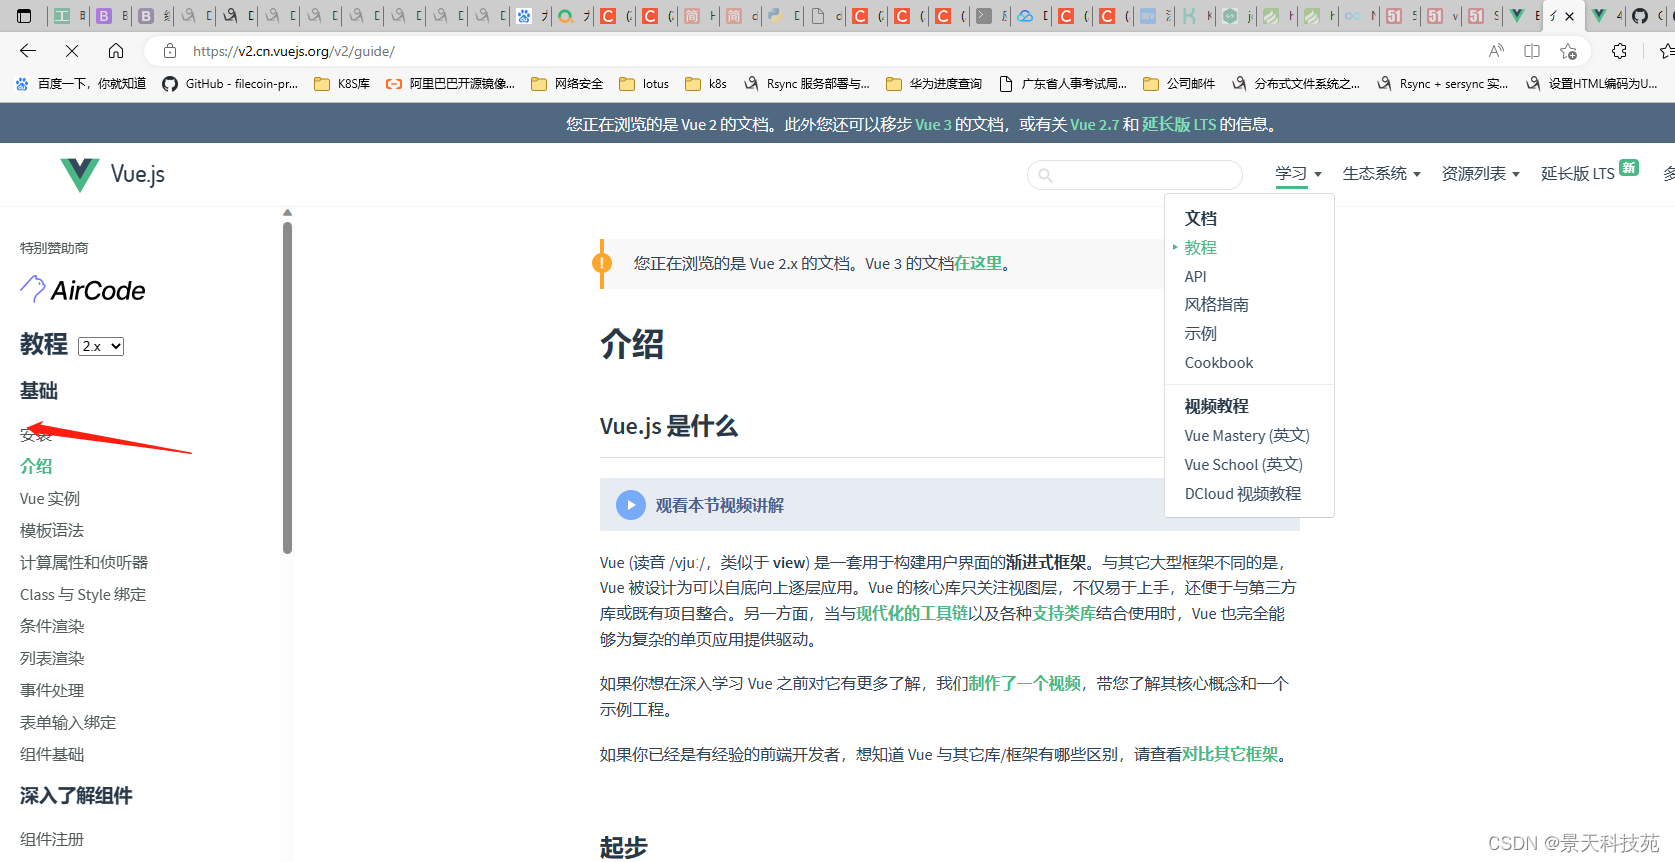Open Vue Mastery (英文) video course
Image resolution: width=1675 pixels, height=862 pixels.
(x=1247, y=436)
